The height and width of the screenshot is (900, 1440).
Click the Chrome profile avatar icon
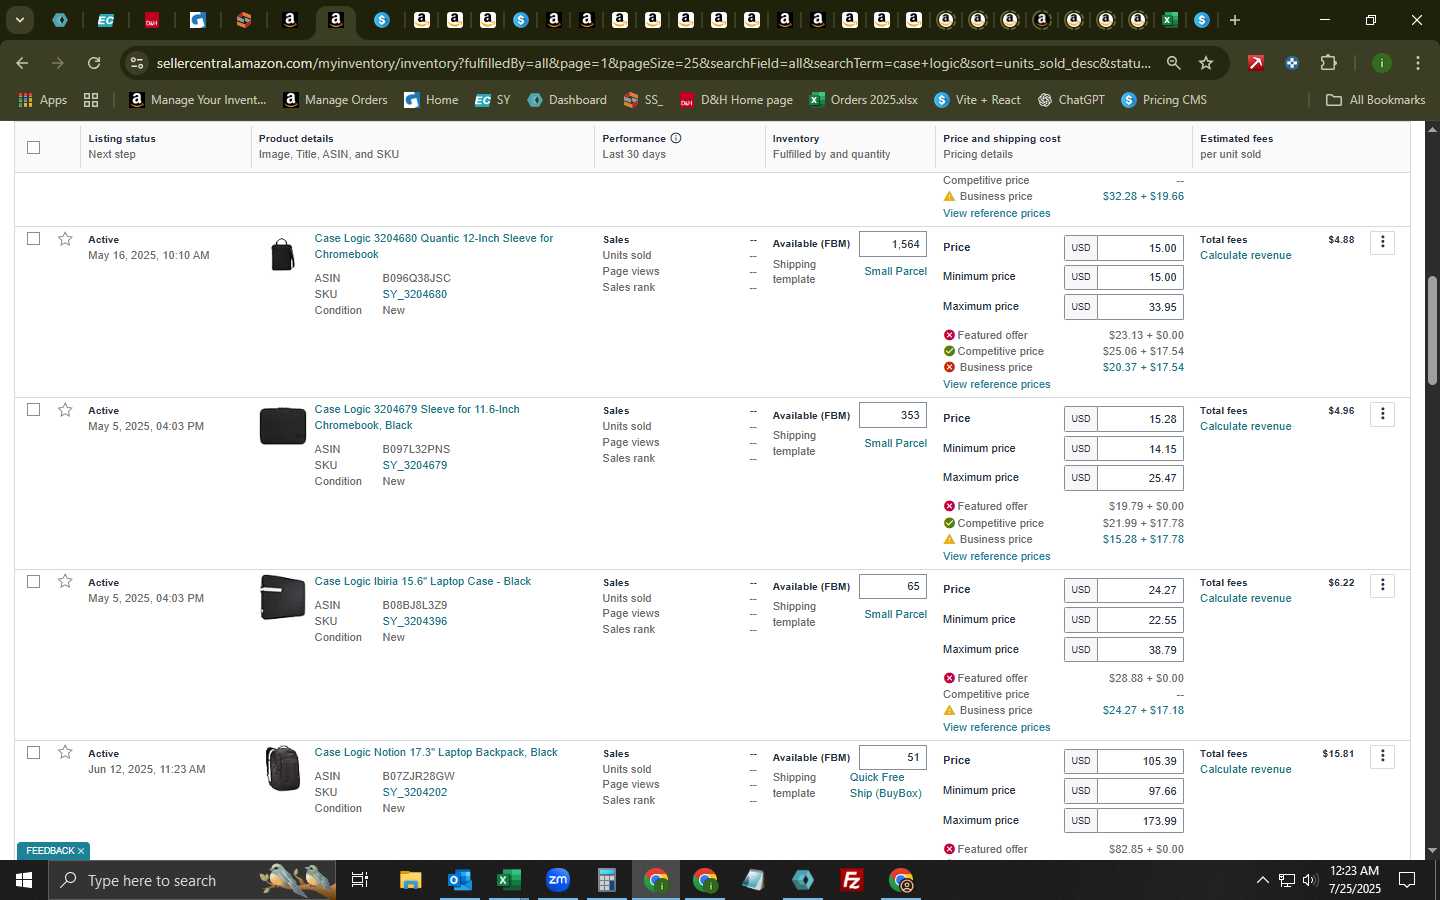coord(1381,63)
